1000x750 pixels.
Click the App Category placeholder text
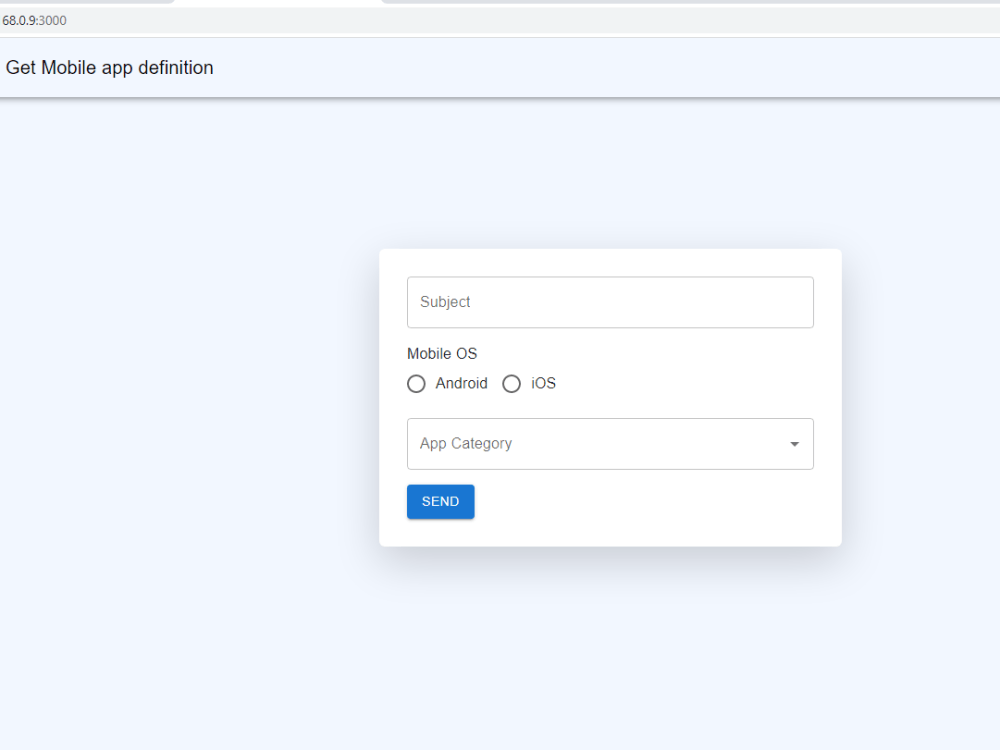point(466,443)
